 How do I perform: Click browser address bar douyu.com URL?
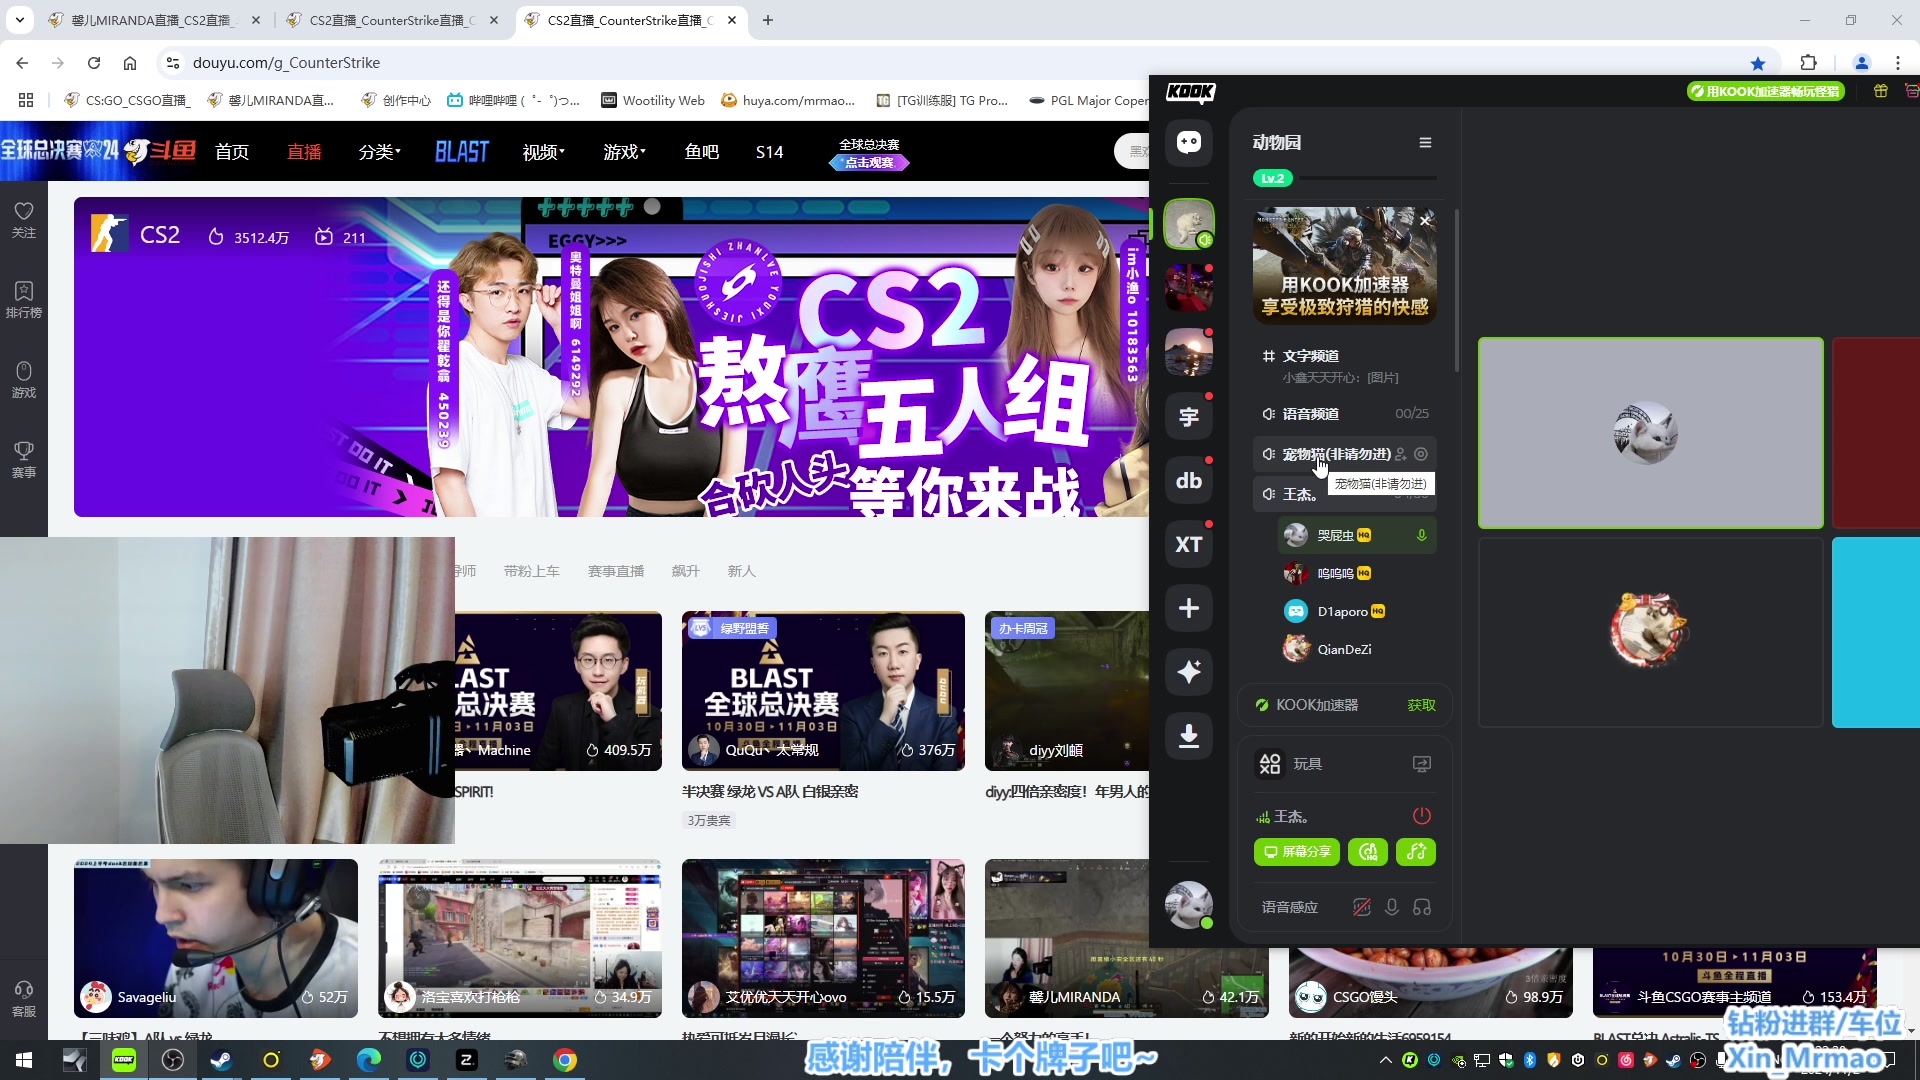coord(286,62)
